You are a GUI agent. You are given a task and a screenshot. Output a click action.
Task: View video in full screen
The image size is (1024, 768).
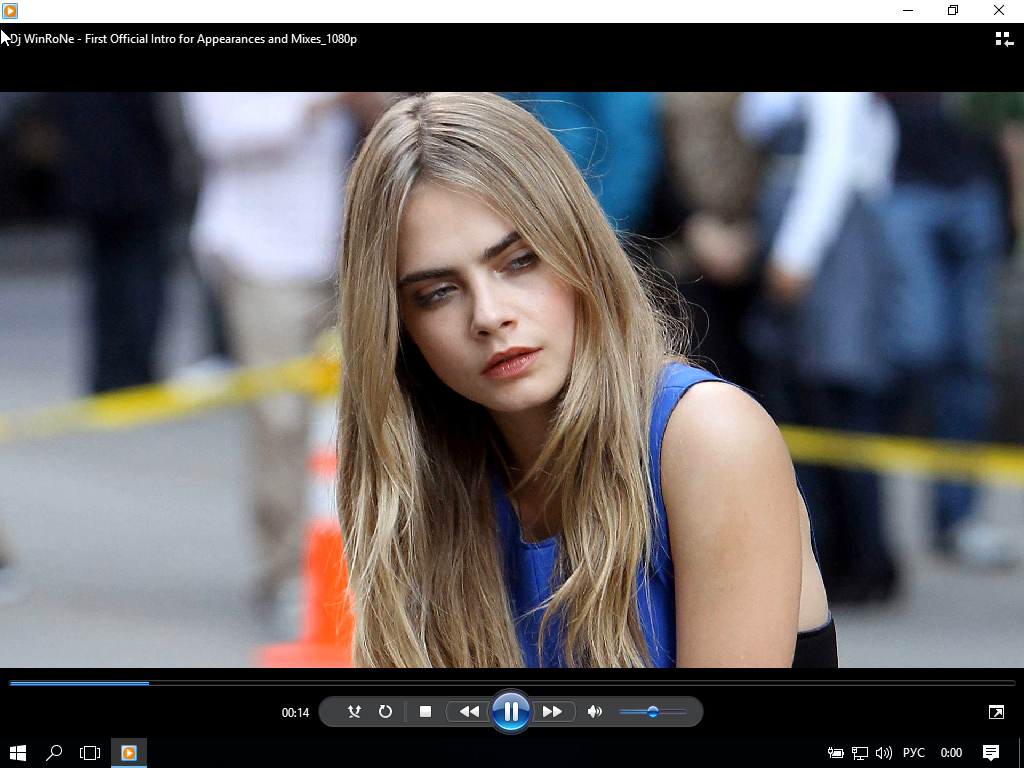997,712
